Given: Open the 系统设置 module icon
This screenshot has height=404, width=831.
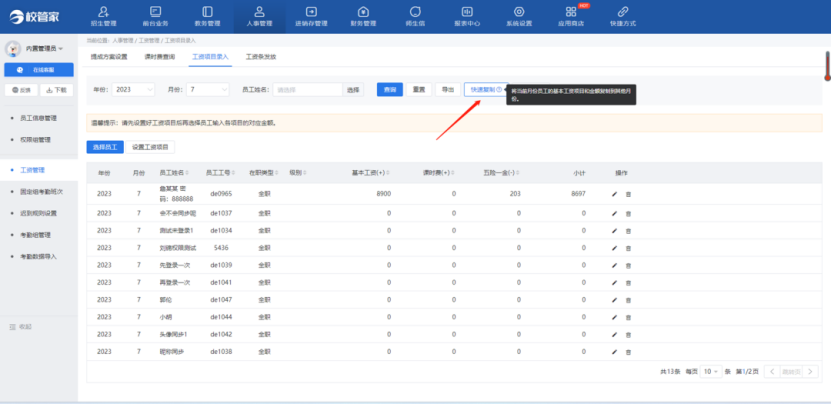Looking at the screenshot, I should tap(518, 13).
